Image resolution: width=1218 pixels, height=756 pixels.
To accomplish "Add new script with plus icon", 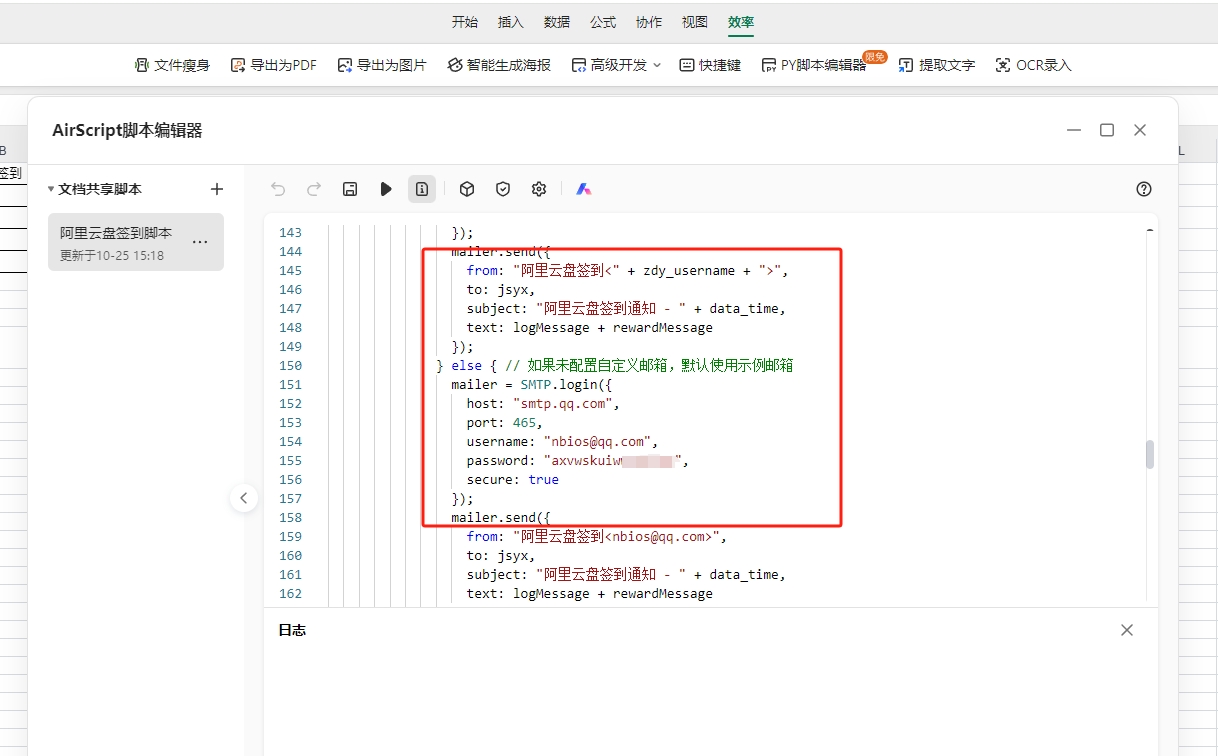I will pyautogui.click(x=217, y=189).
